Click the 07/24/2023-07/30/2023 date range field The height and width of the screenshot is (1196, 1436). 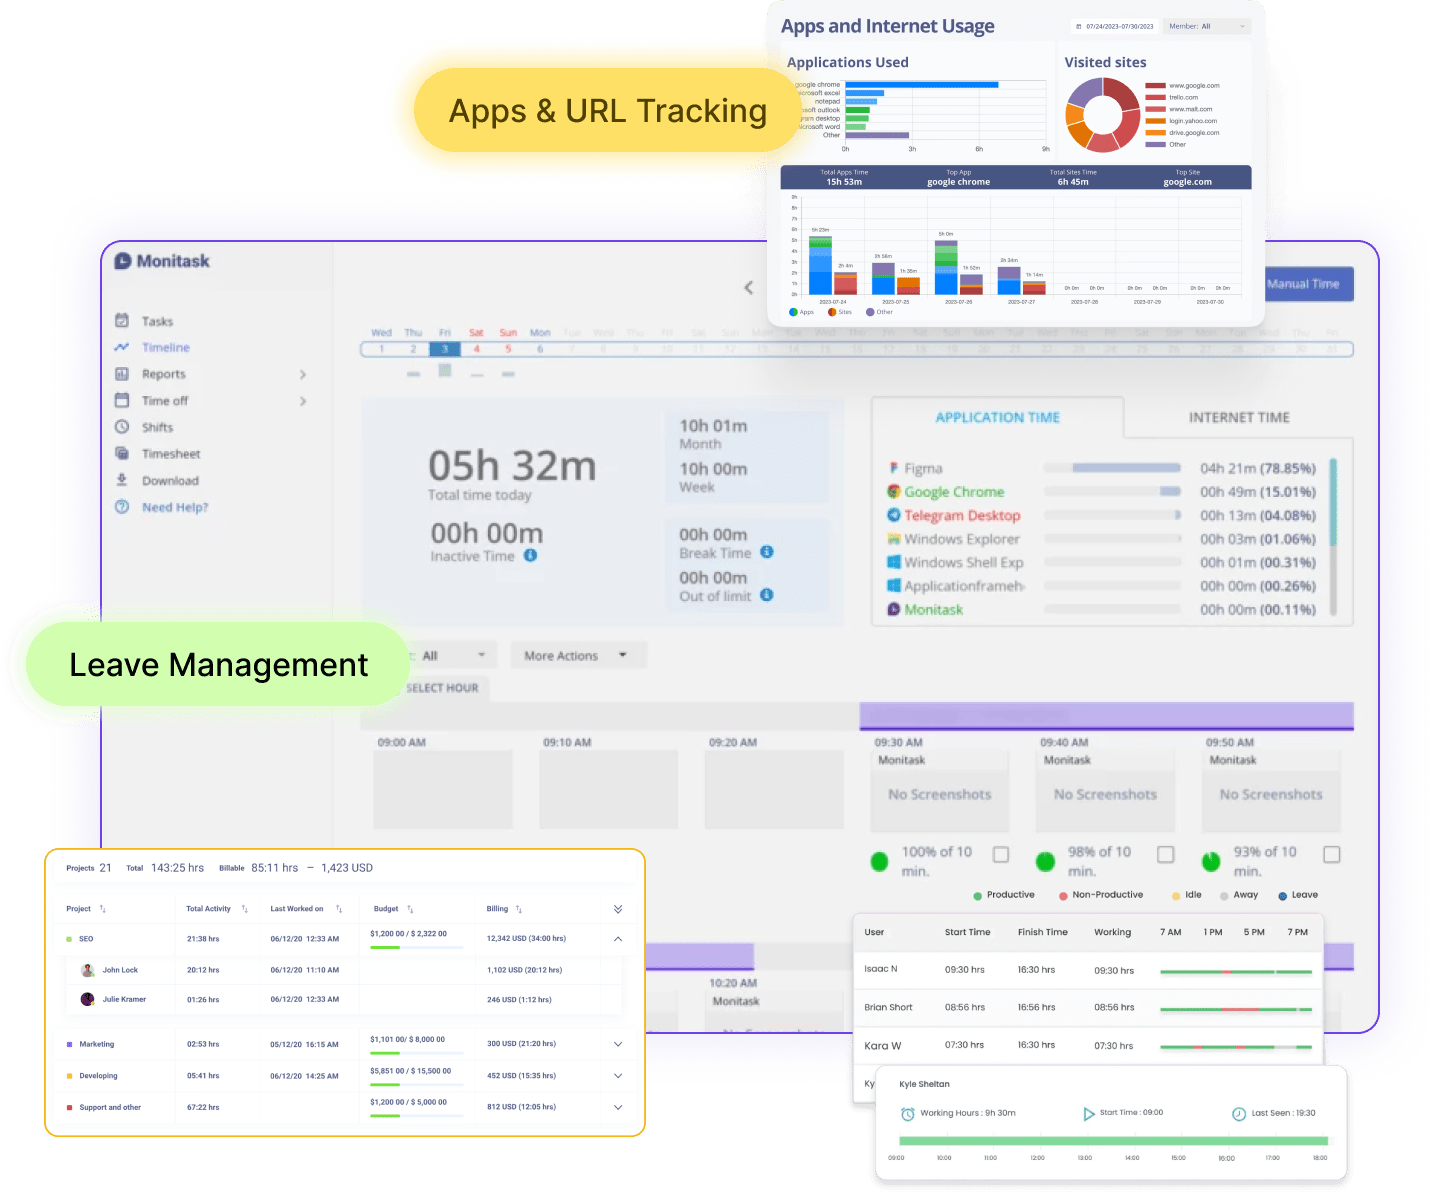point(1114,27)
